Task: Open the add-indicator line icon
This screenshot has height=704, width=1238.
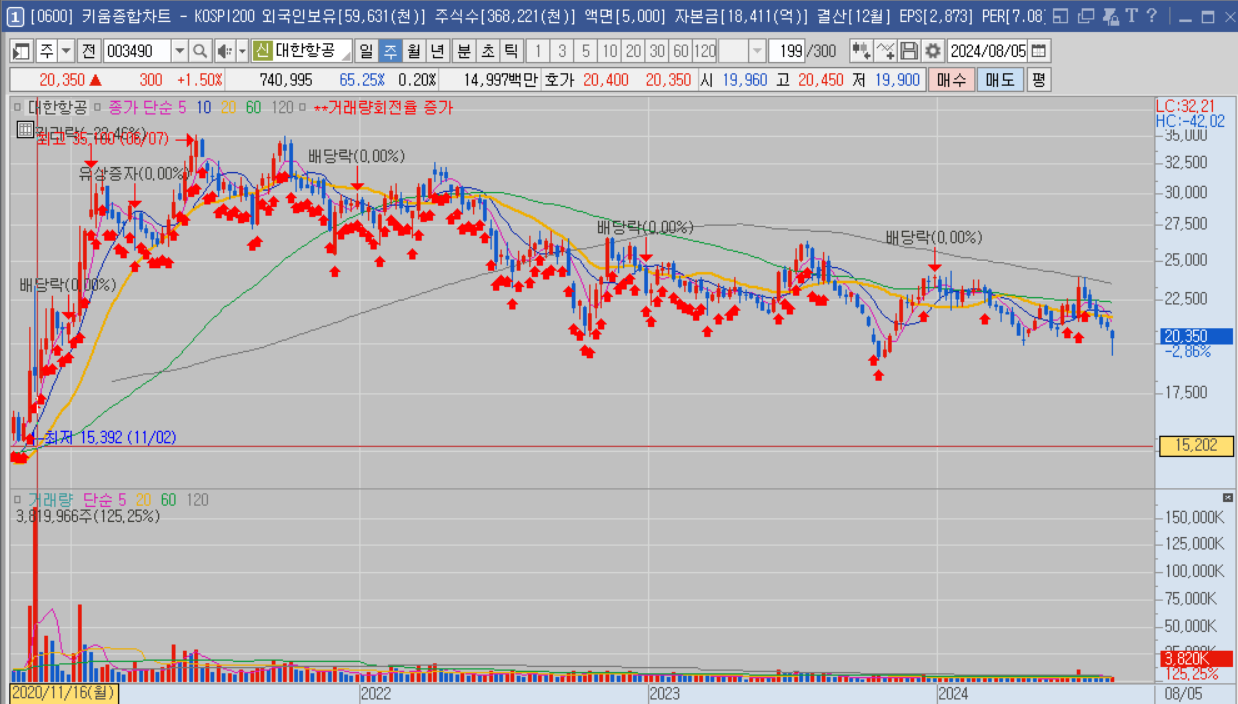Action: [x=885, y=52]
